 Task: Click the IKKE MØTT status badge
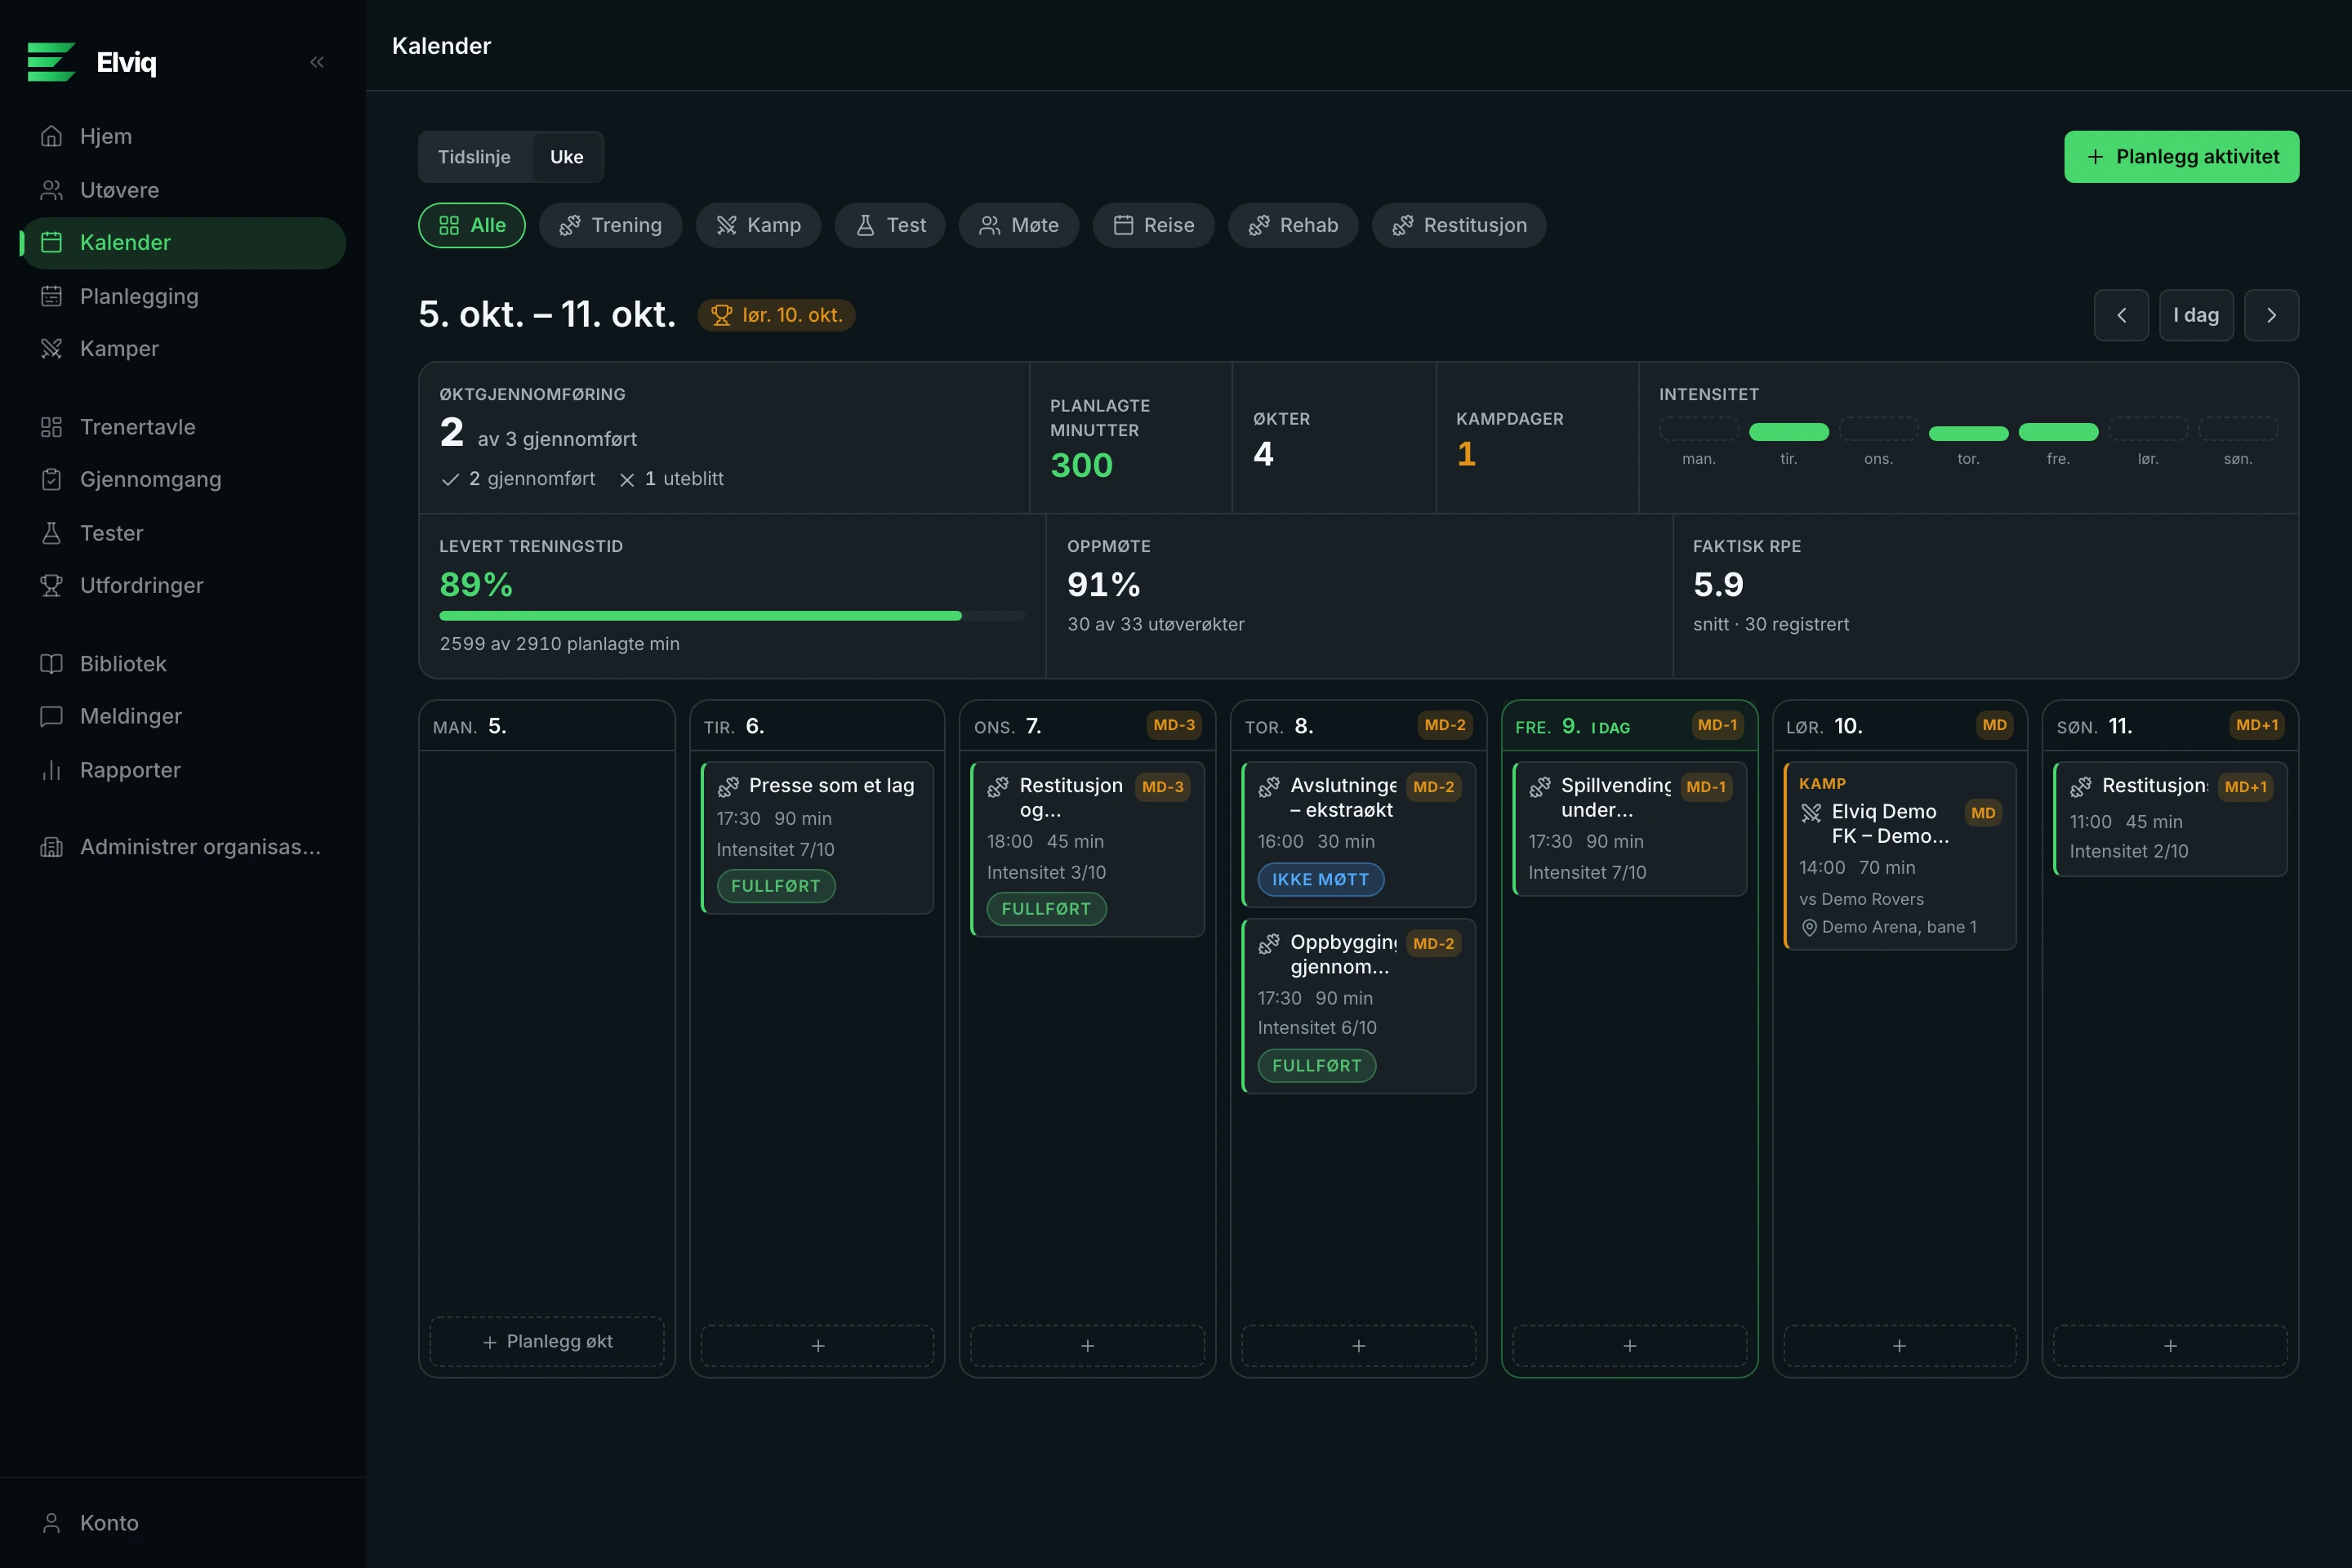click(x=1320, y=879)
